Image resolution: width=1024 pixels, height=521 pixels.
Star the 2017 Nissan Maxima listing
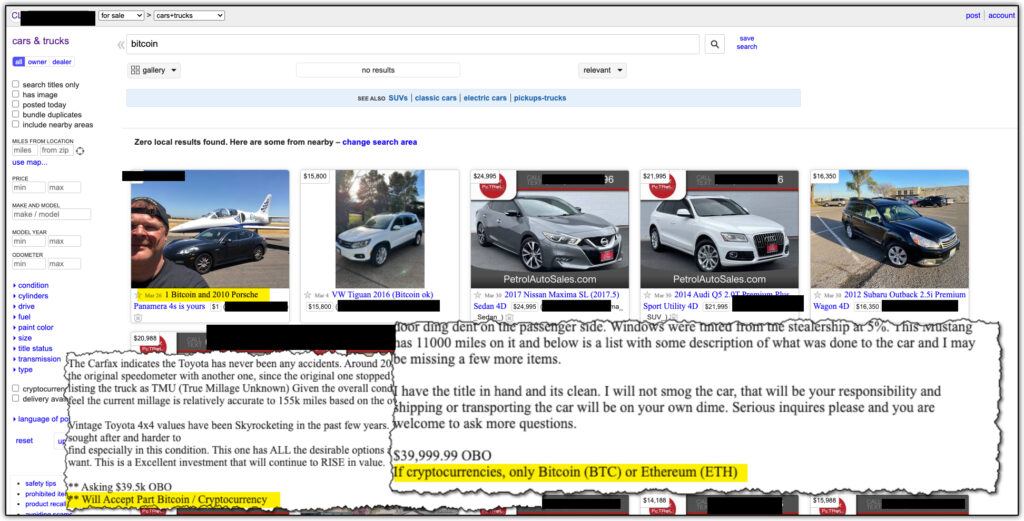[x=477, y=295]
